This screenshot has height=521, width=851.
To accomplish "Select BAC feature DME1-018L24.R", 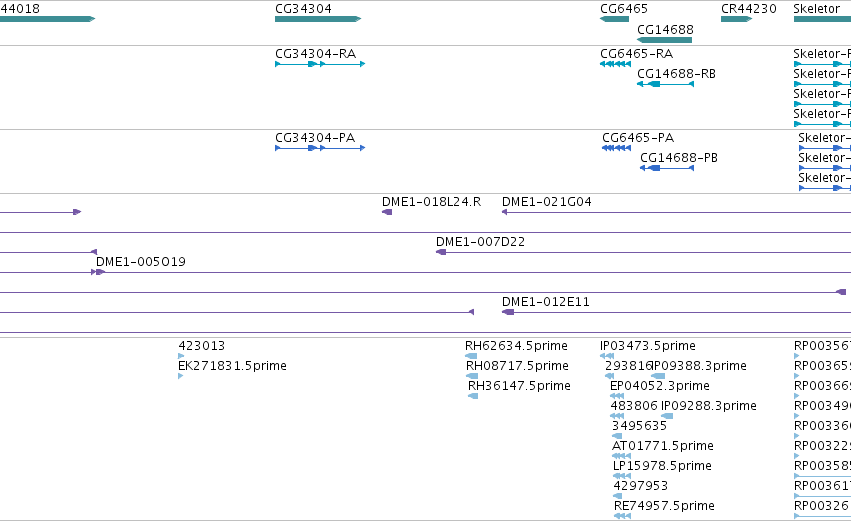I will [387, 212].
